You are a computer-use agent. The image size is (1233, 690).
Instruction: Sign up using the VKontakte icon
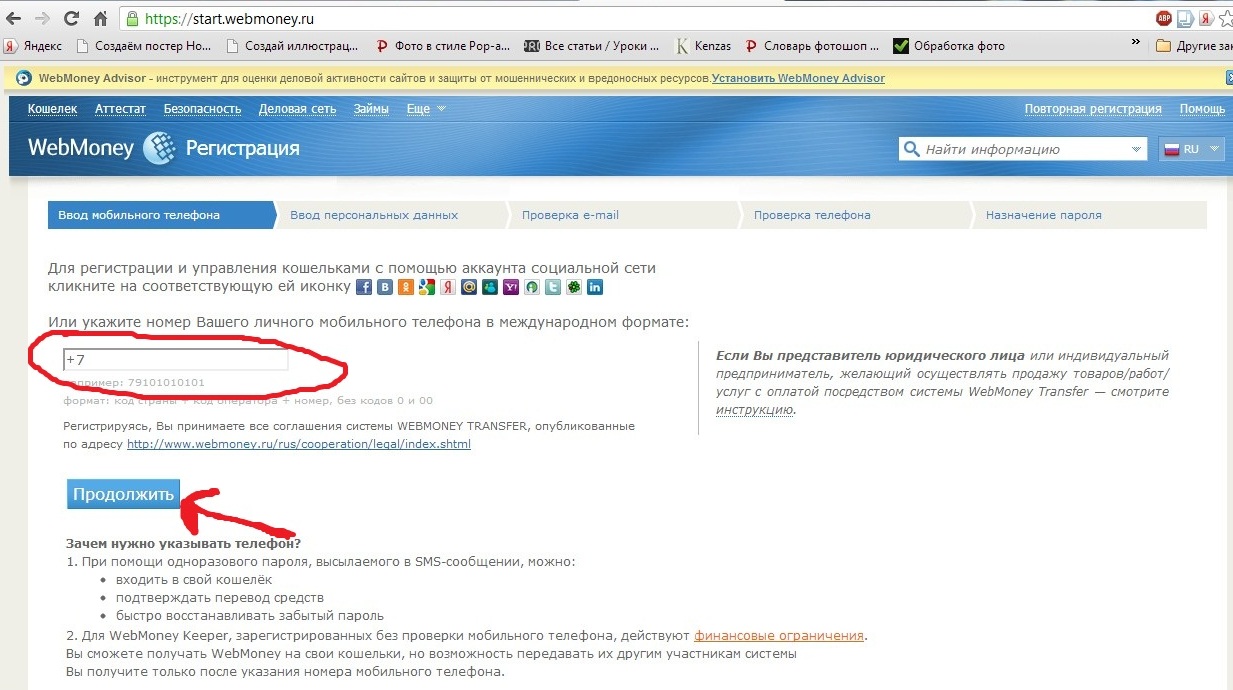click(385, 287)
